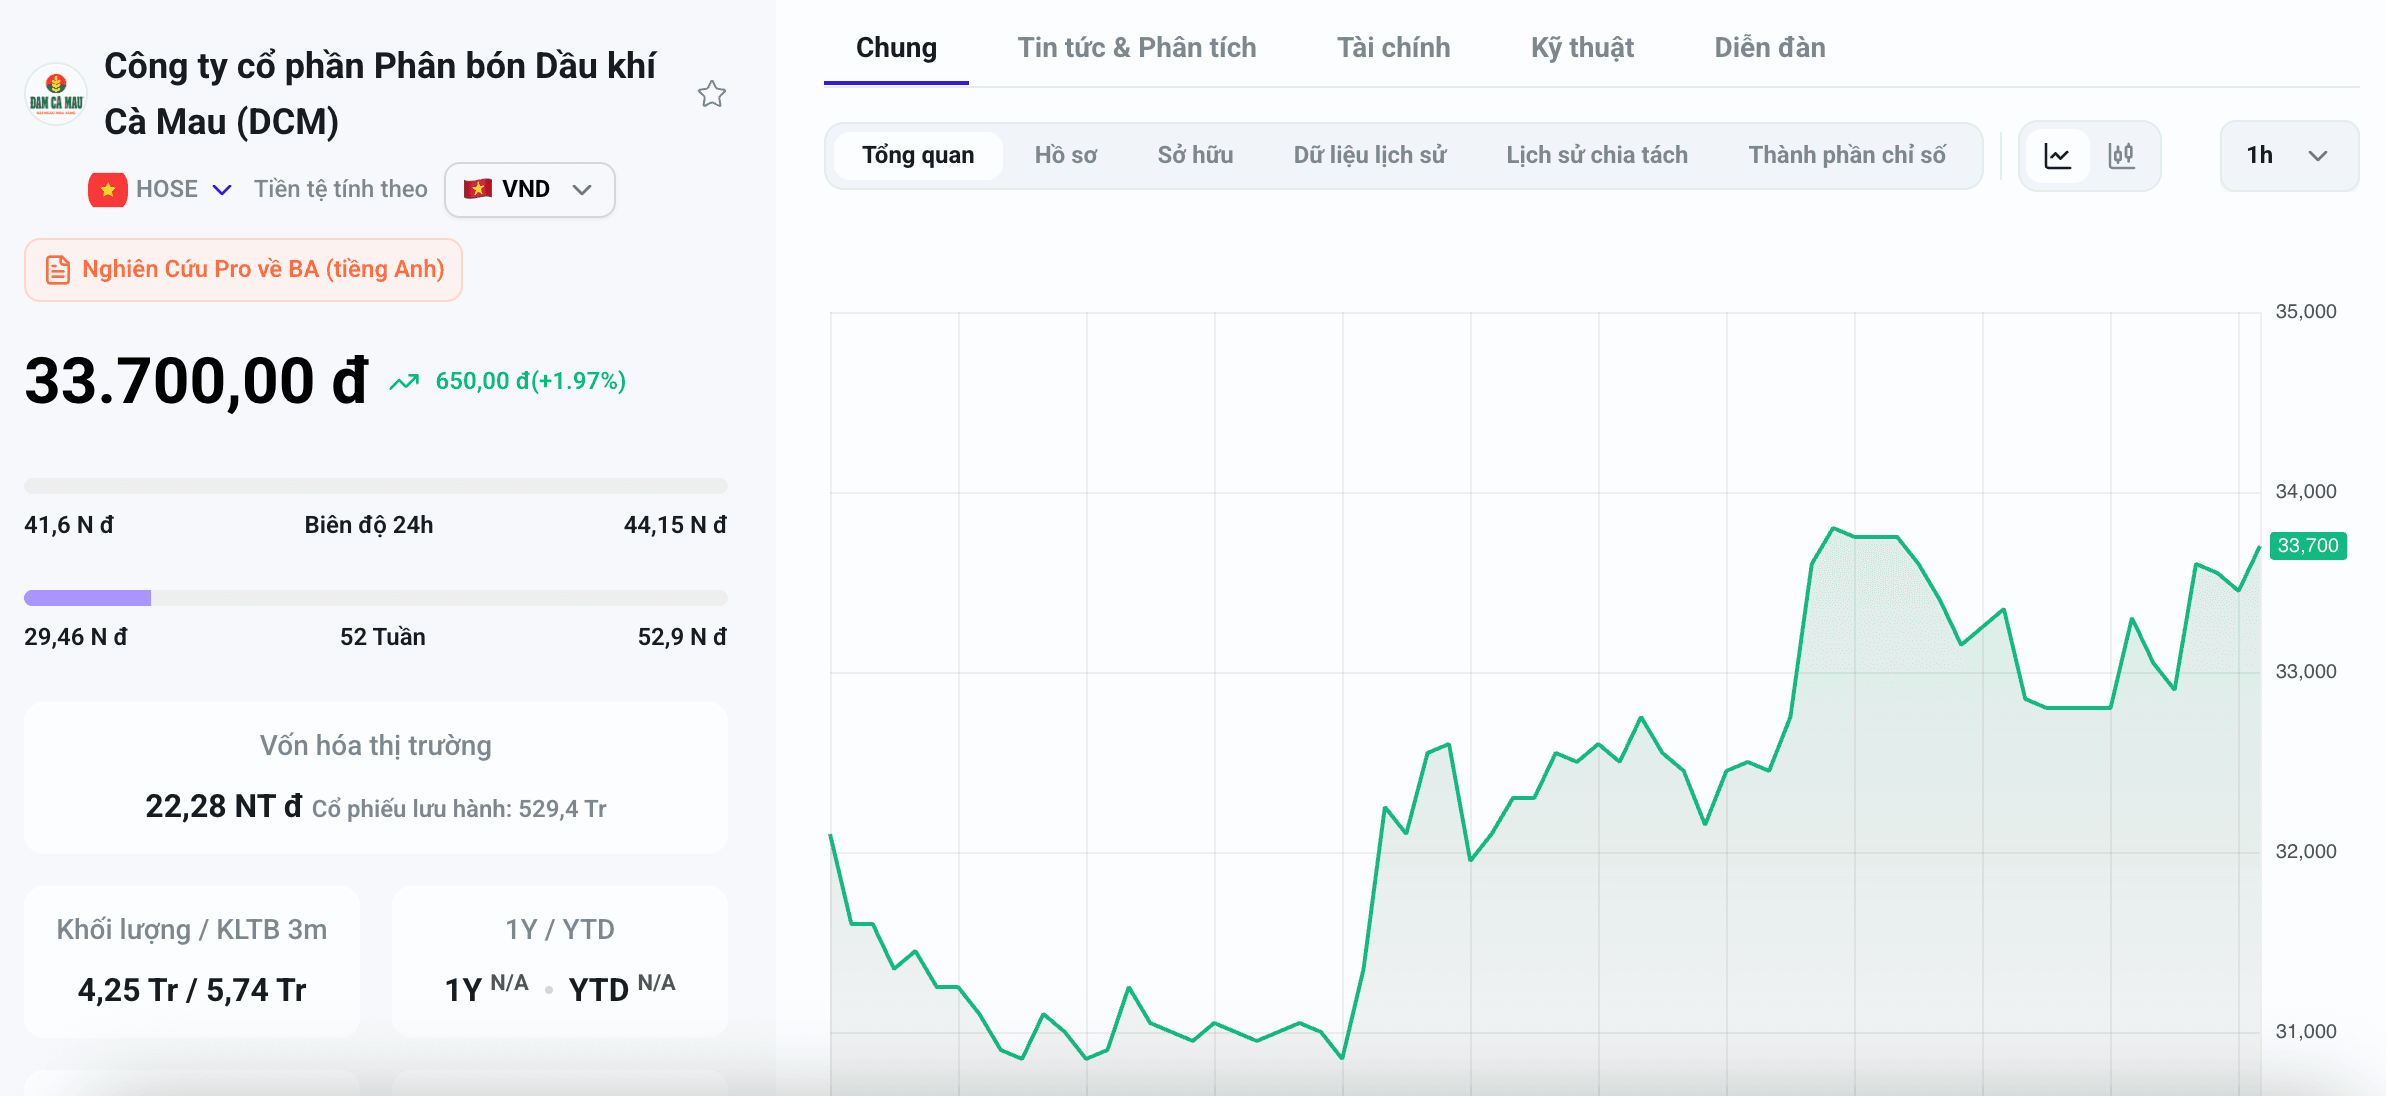Screen dimensions: 2386x1096
Task: Open the Diễn đàn tab
Action: (x=1770, y=48)
